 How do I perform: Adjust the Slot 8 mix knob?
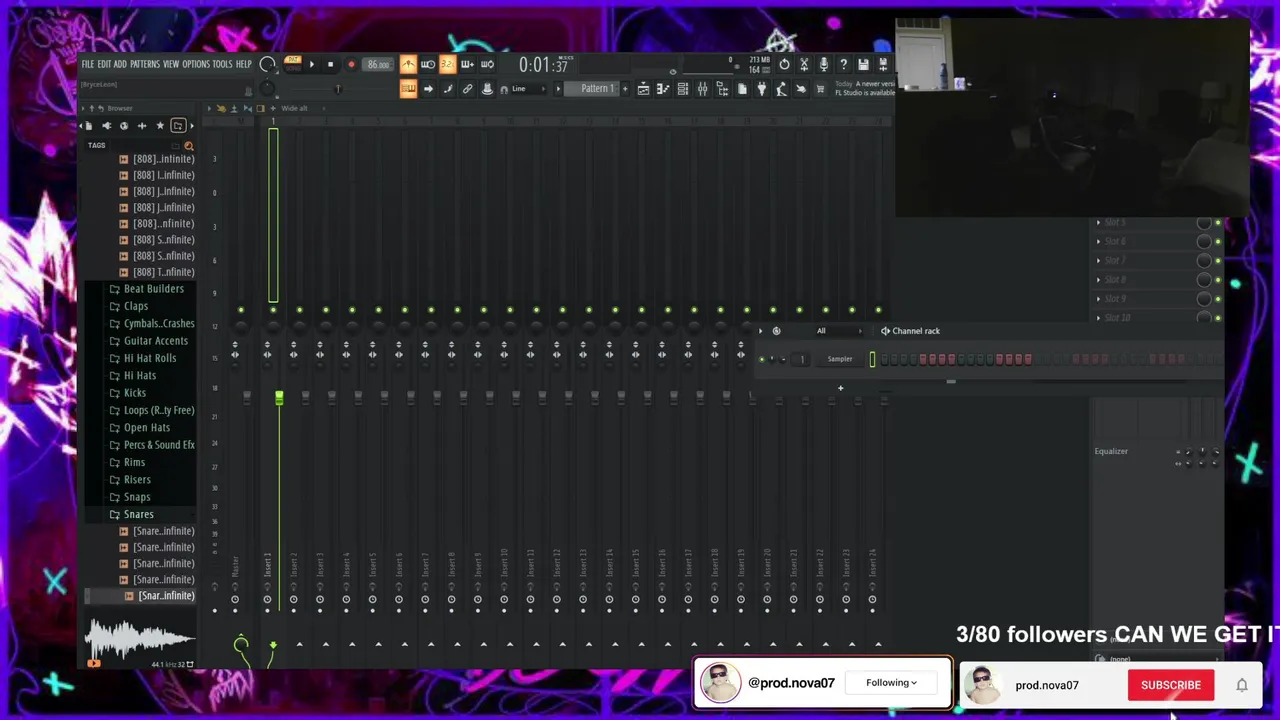pos(1204,280)
